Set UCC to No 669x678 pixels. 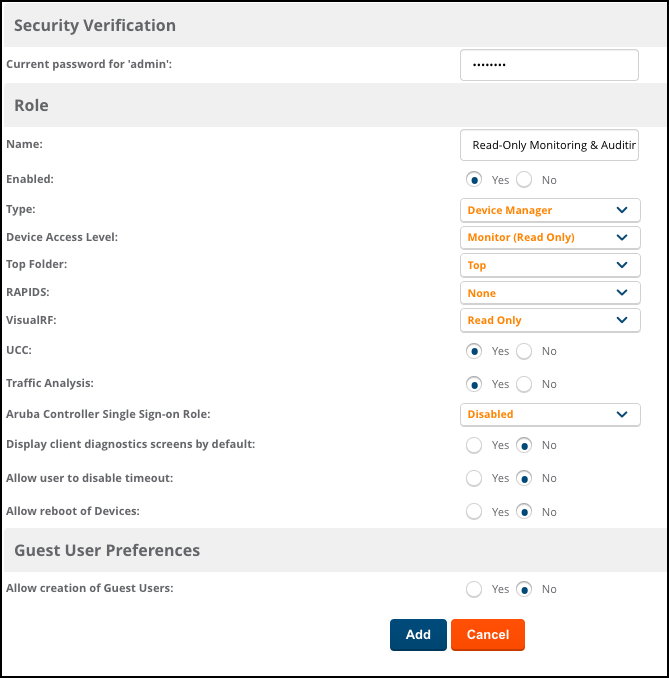click(x=524, y=351)
